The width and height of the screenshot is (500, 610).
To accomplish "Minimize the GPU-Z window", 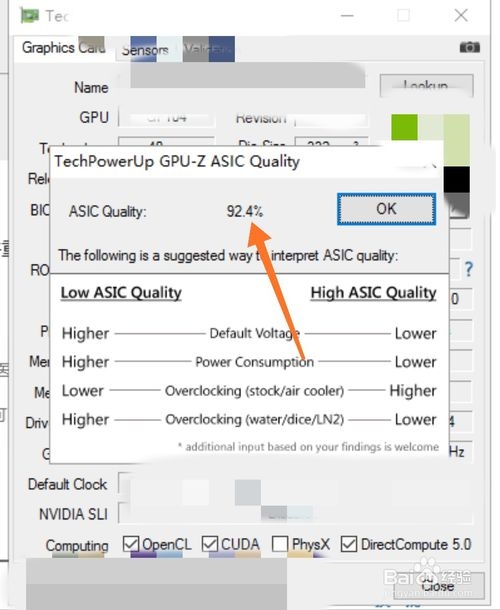I will pos(347,16).
